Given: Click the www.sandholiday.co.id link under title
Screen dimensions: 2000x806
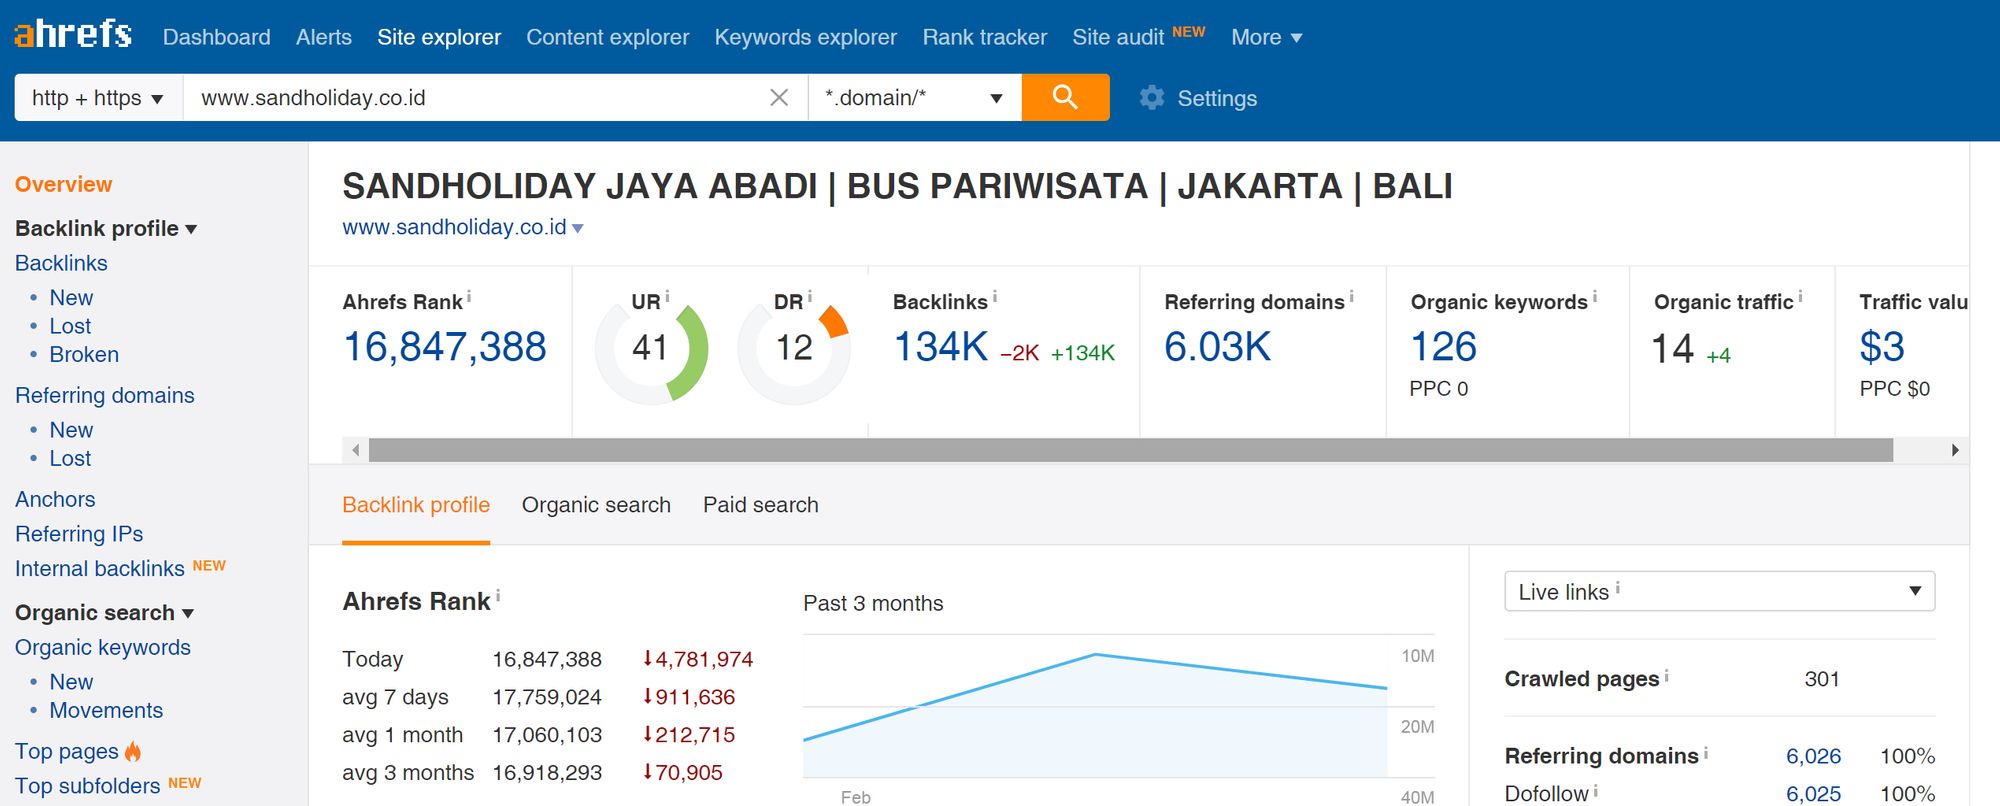Looking at the screenshot, I should click(x=455, y=227).
